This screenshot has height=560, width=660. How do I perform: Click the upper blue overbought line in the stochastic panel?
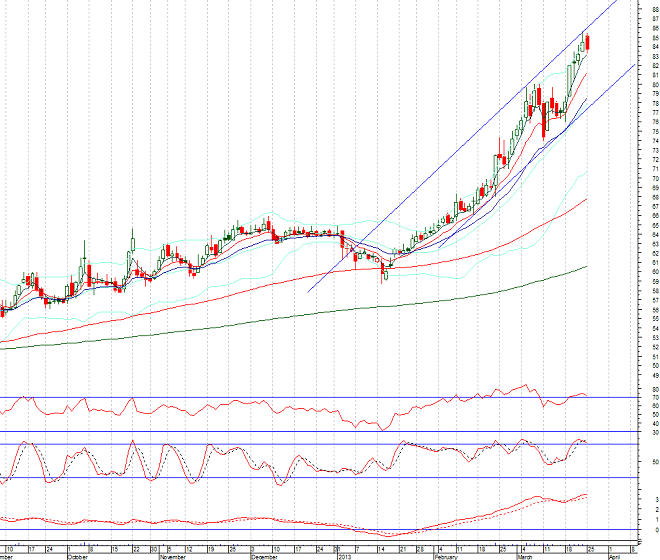[x=300, y=444]
